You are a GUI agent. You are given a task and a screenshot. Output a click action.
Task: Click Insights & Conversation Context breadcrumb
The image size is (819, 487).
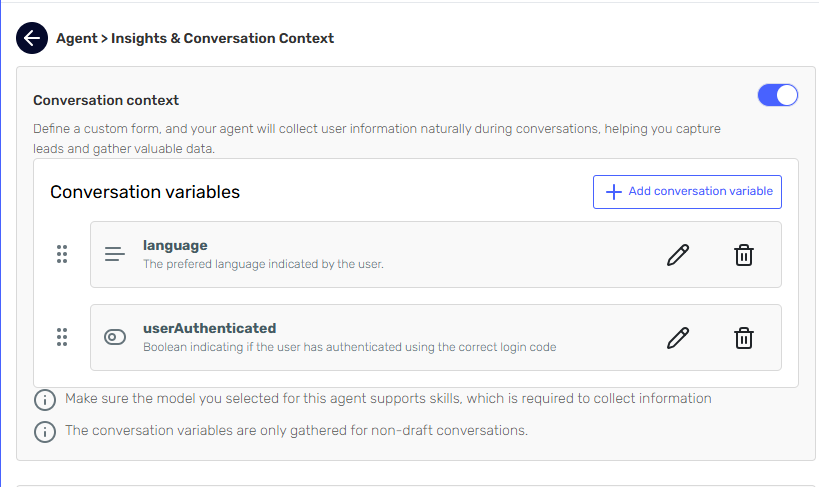tap(222, 38)
